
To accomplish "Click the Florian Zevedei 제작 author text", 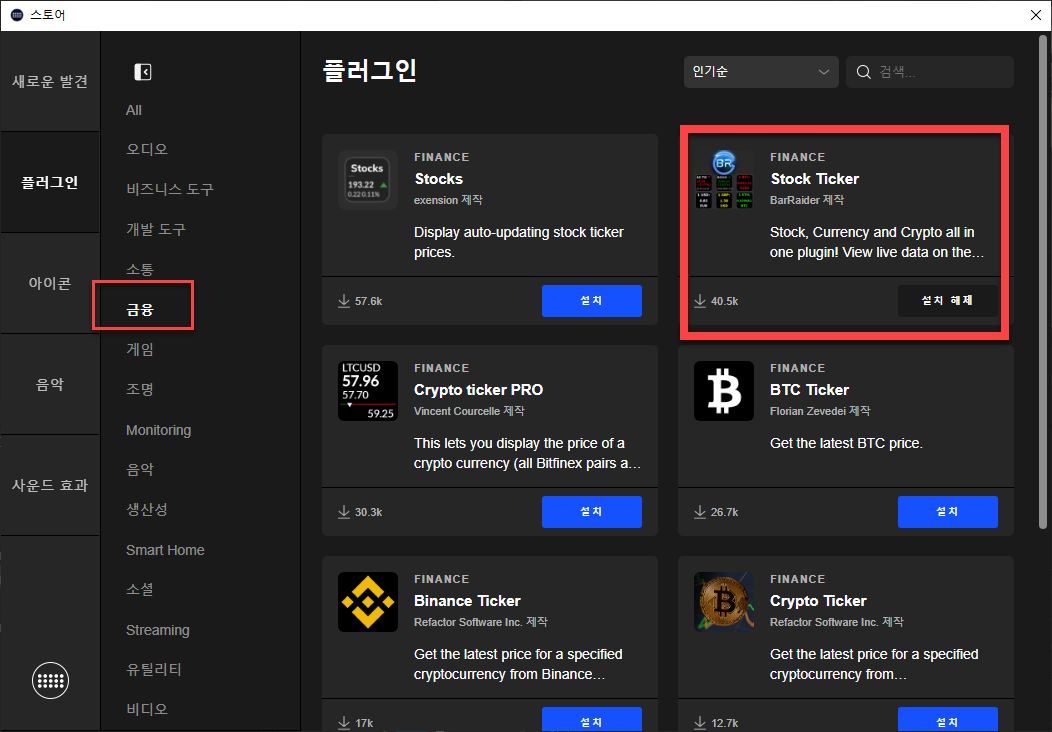I will point(820,411).
